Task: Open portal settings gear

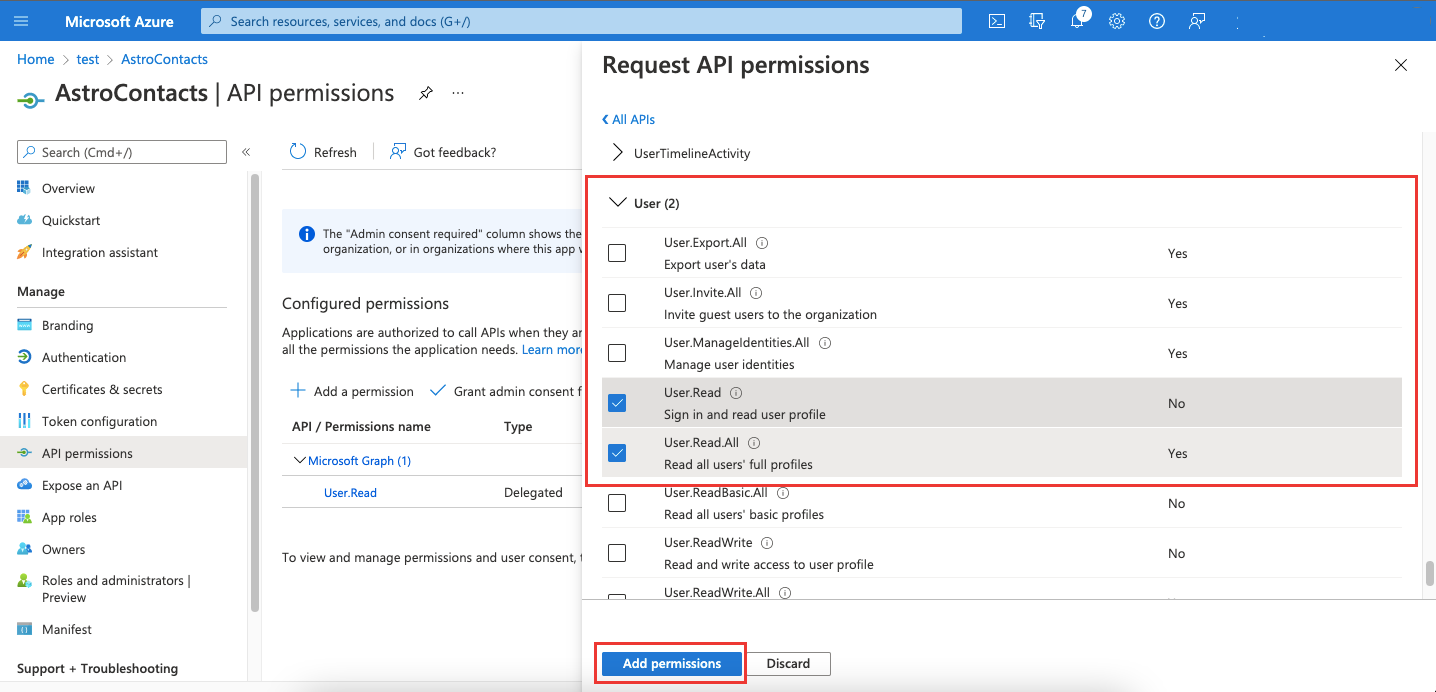Action: tap(1117, 21)
